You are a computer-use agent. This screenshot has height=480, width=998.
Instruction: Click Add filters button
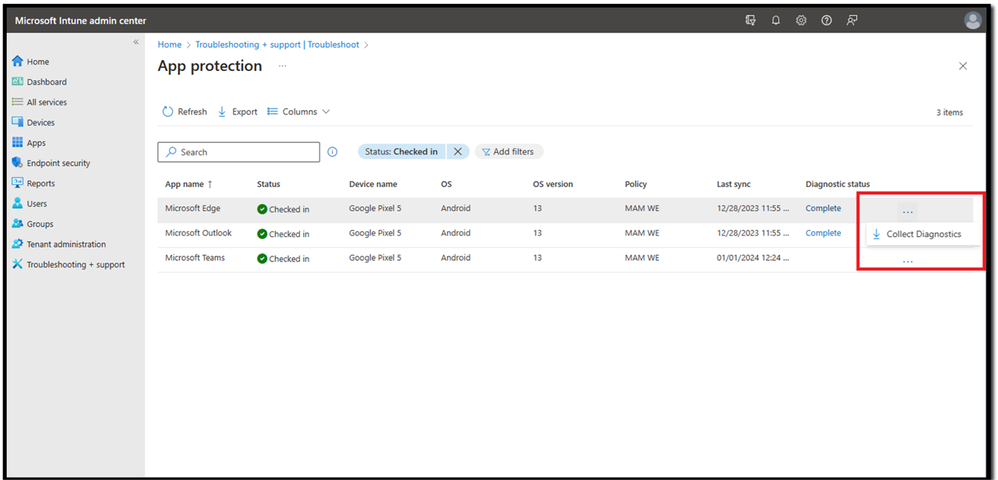(x=509, y=152)
